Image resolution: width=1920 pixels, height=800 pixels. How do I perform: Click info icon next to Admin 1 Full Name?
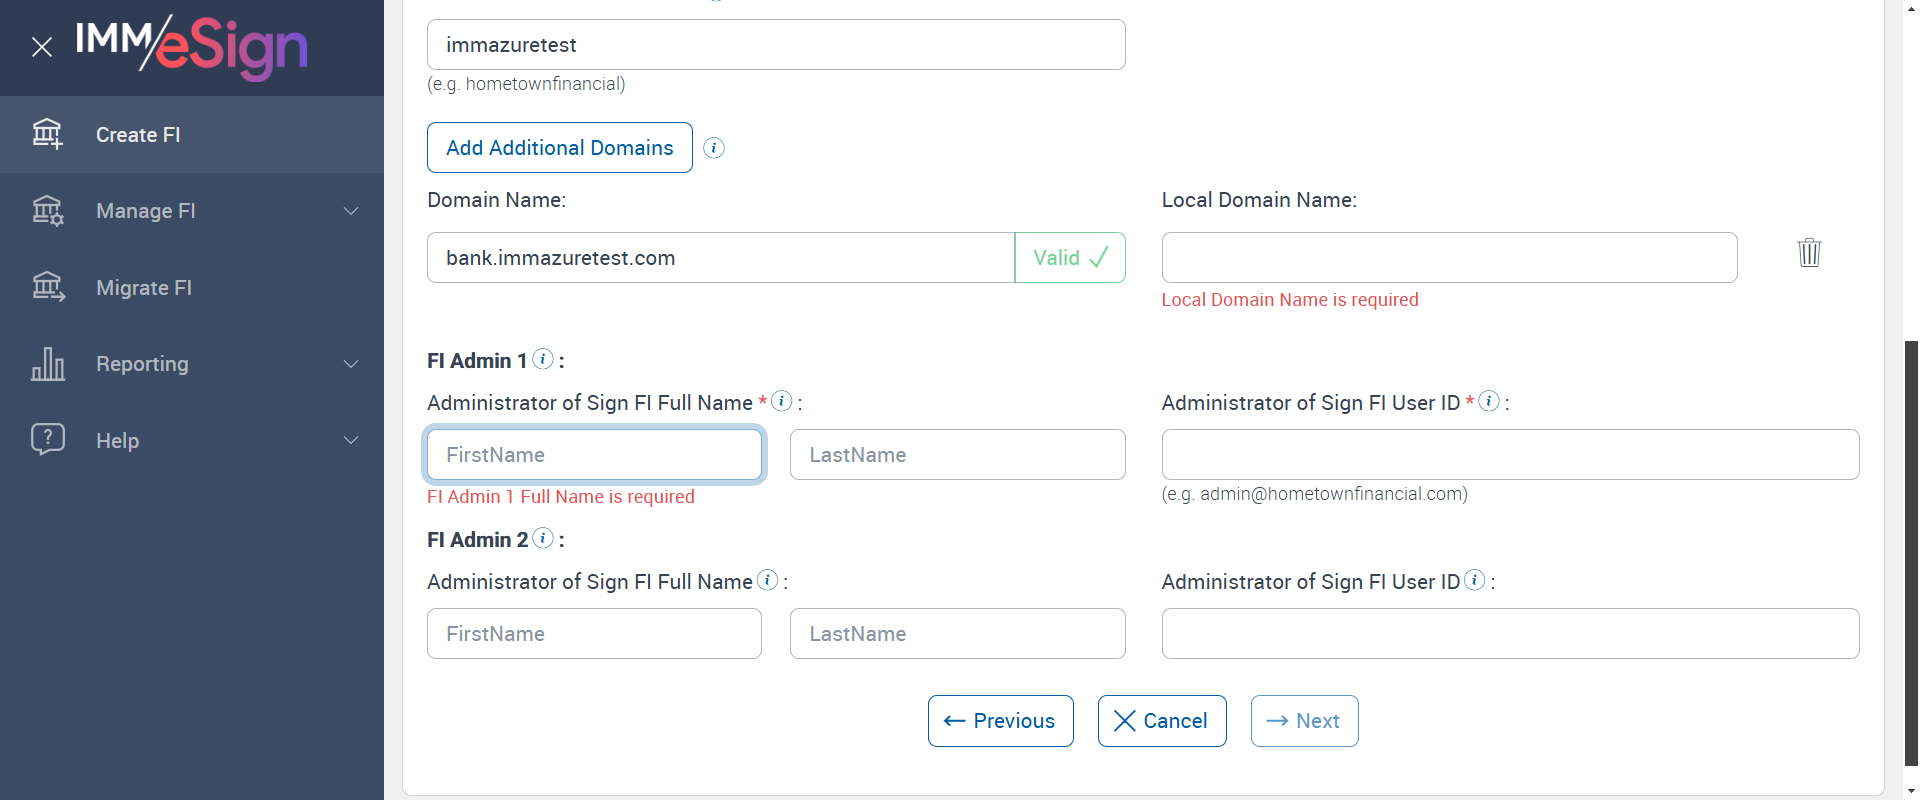pos(782,401)
